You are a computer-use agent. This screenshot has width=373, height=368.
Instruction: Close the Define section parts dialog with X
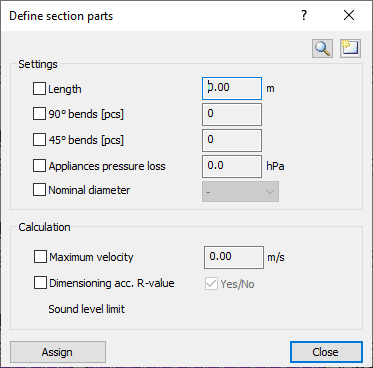349,16
